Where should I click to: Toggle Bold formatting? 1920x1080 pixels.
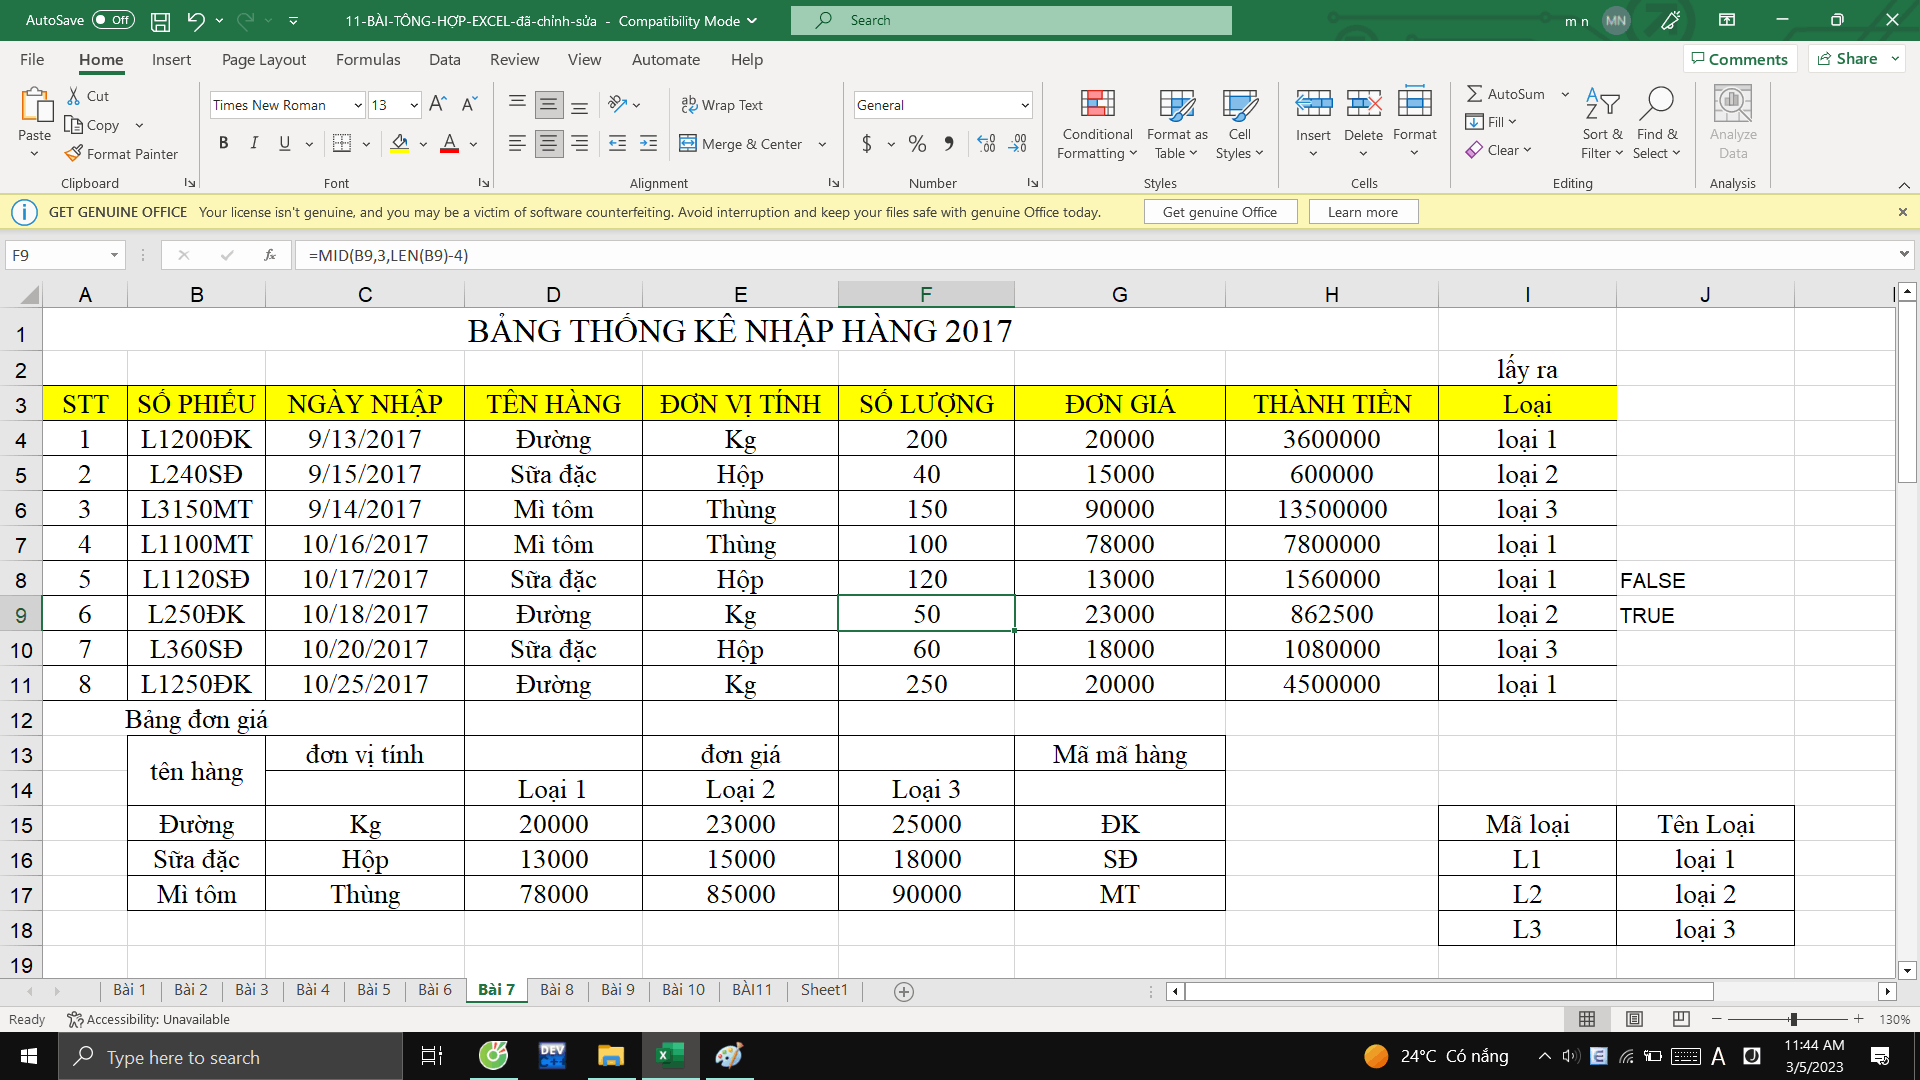click(224, 144)
